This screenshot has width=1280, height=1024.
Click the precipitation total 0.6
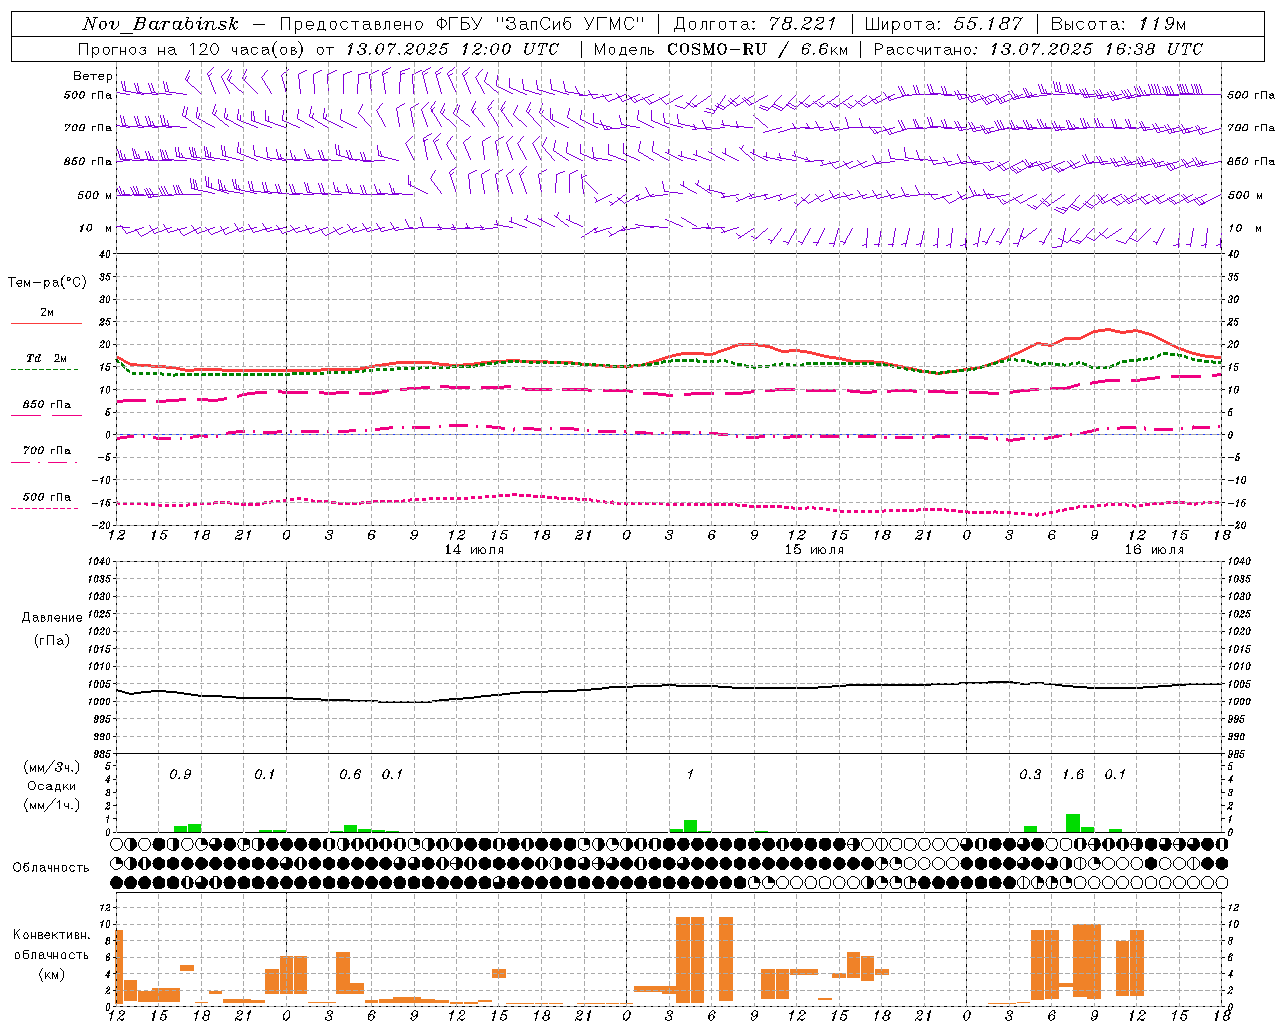click(350, 775)
